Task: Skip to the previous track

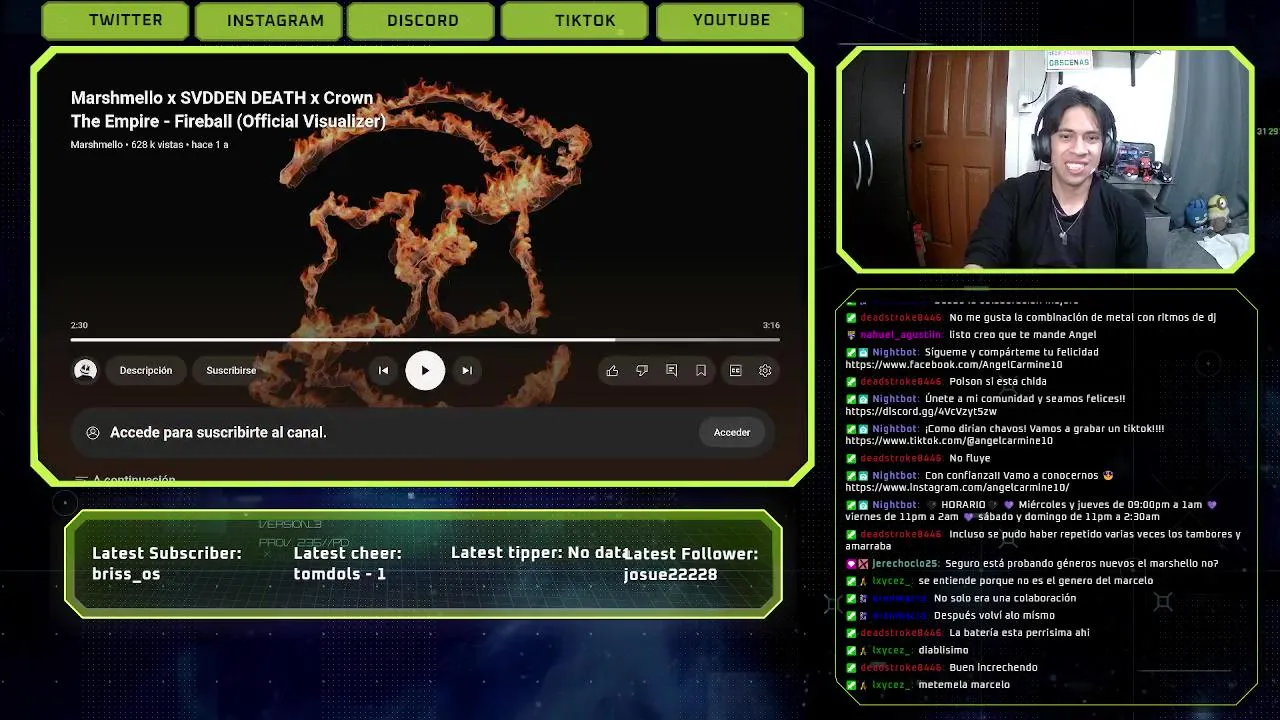Action: [x=383, y=370]
